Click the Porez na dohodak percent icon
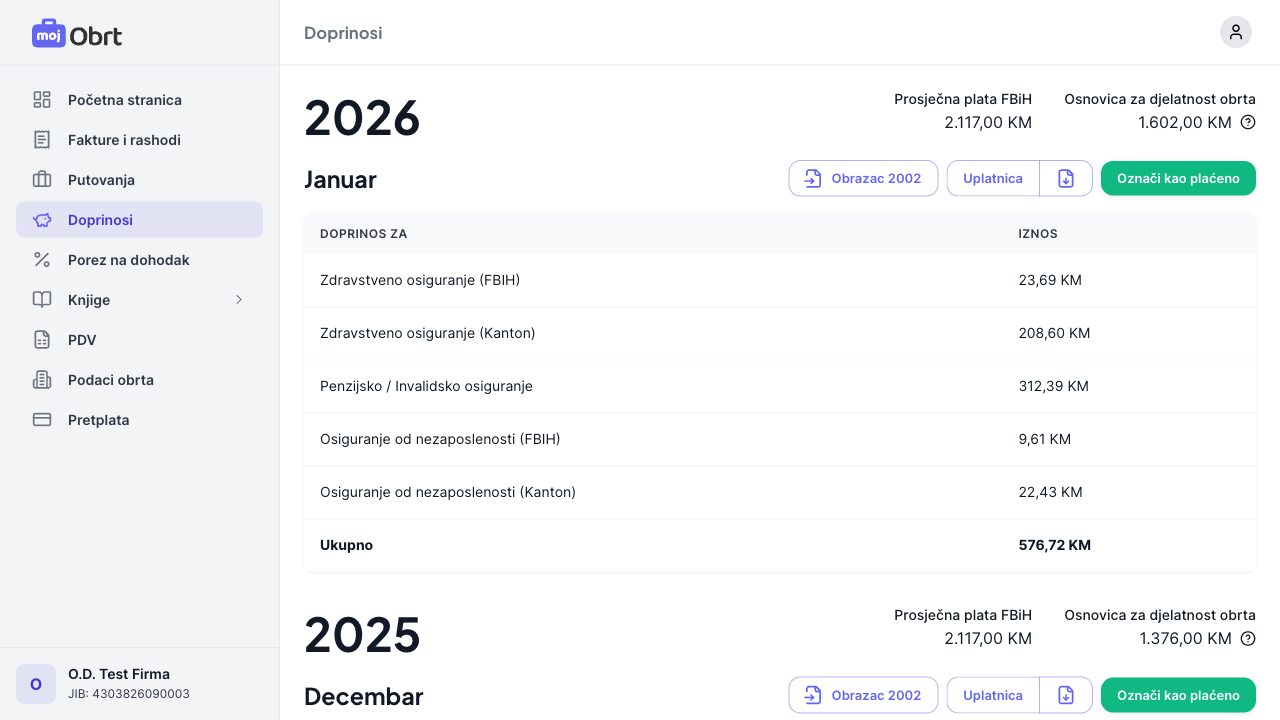 click(42, 260)
